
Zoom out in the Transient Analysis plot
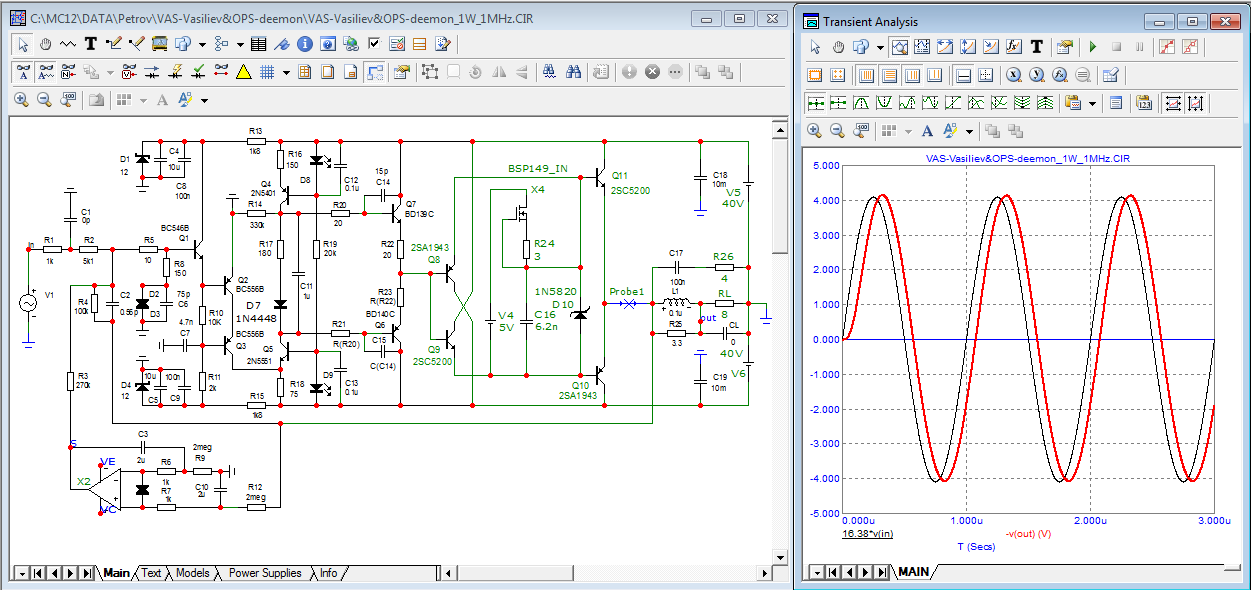(837, 131)
